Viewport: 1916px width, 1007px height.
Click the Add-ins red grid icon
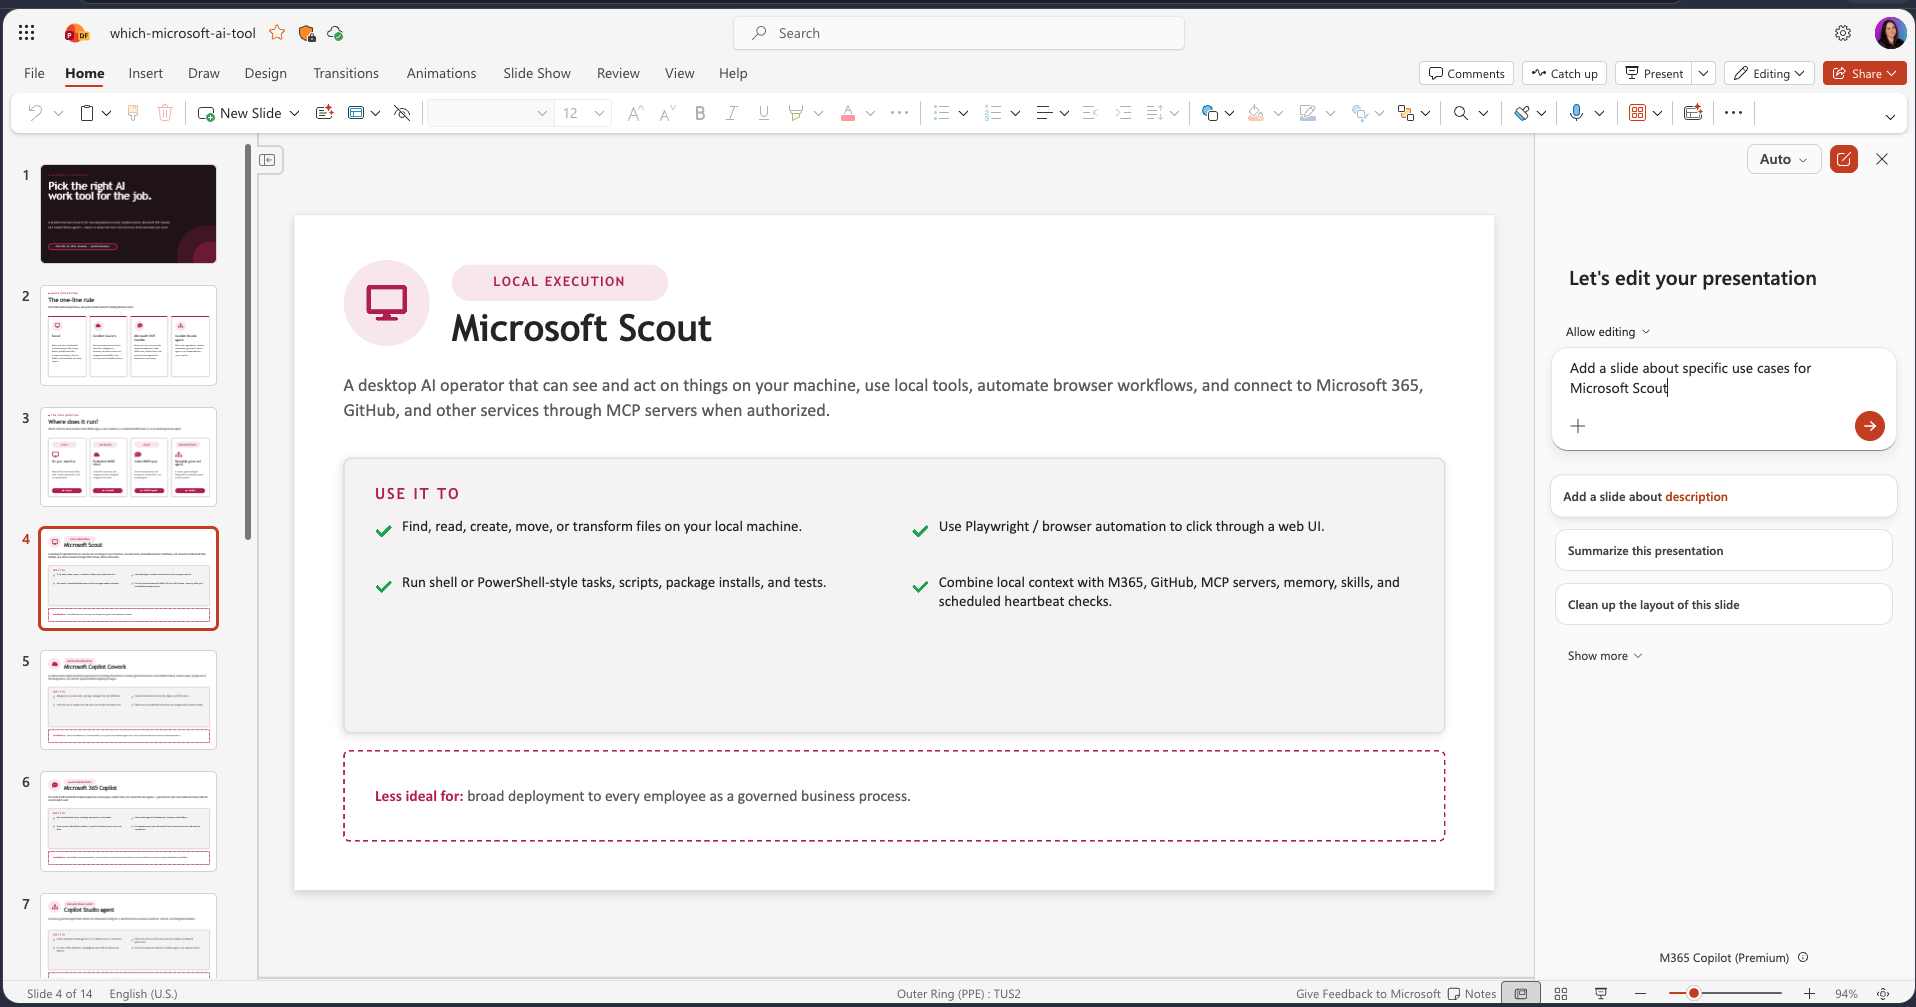(x=1637, y=113)
